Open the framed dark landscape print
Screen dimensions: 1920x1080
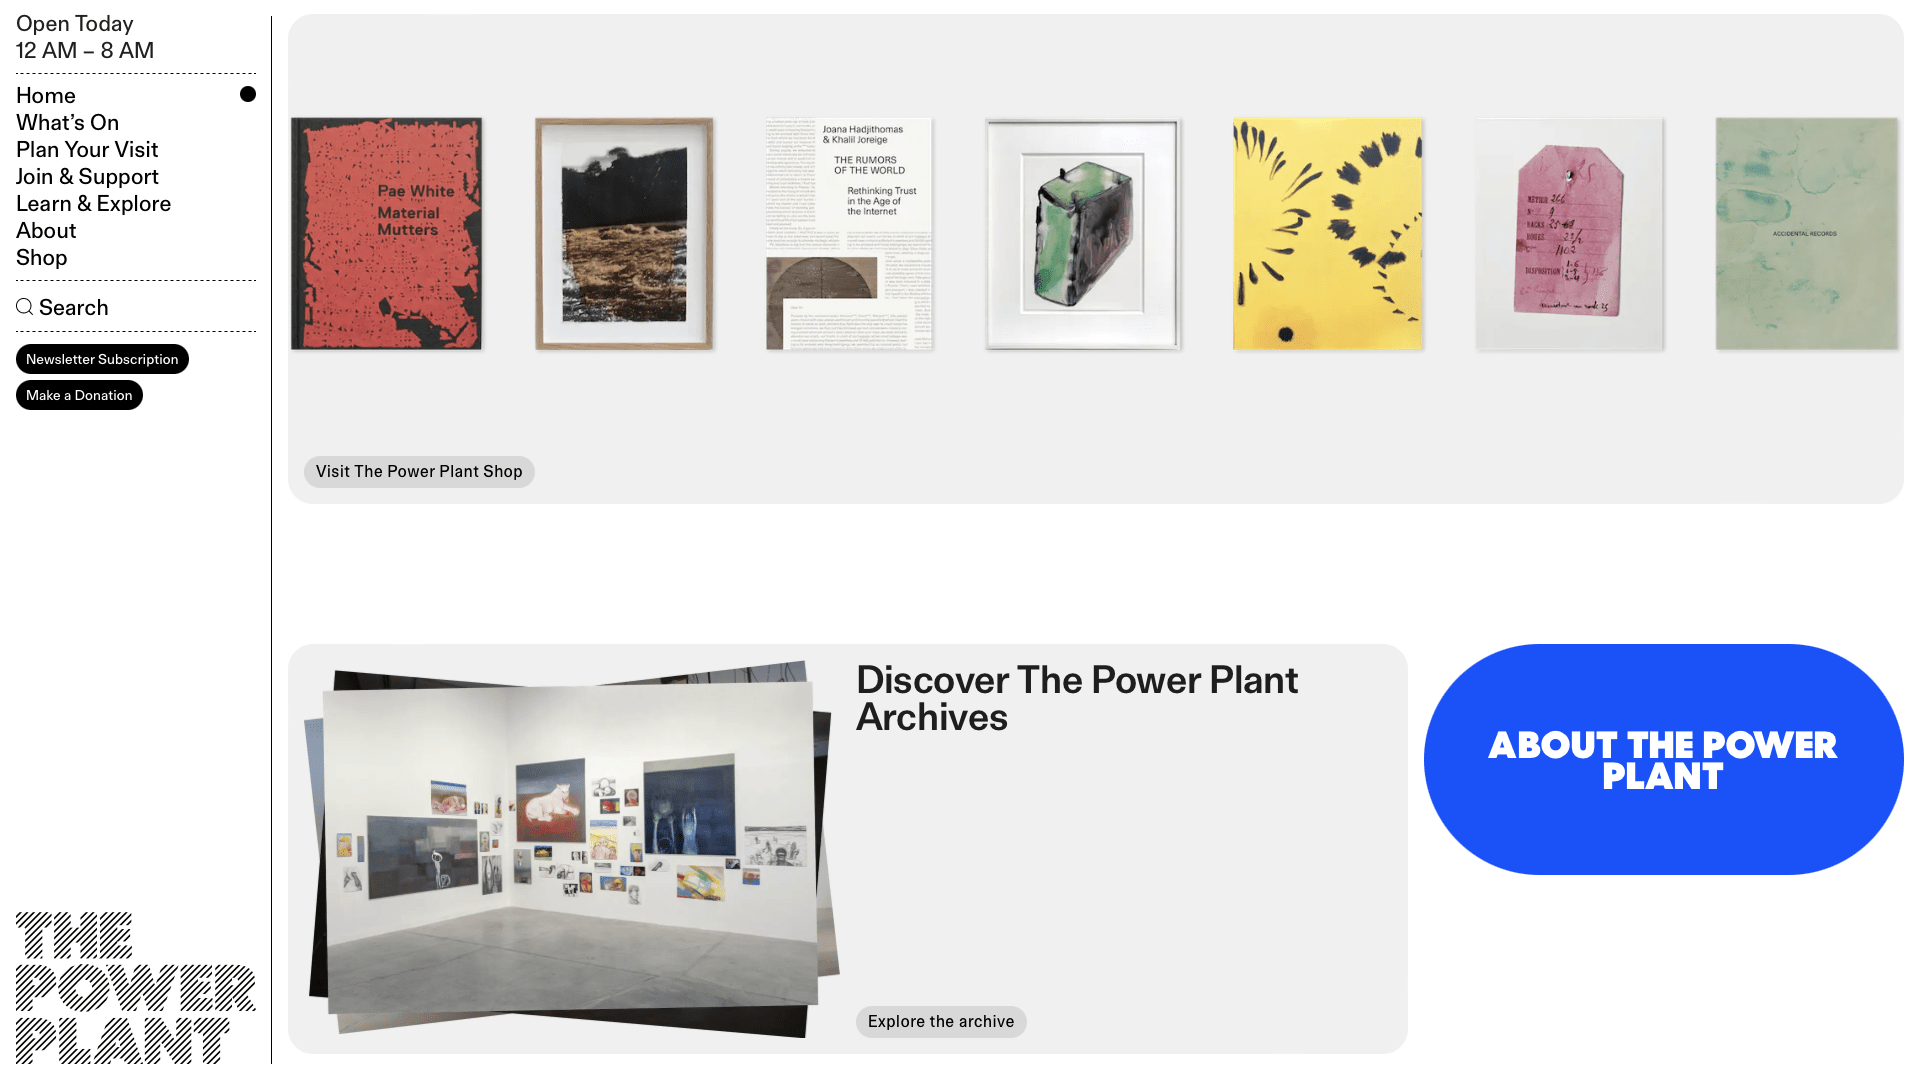[624, 234]
